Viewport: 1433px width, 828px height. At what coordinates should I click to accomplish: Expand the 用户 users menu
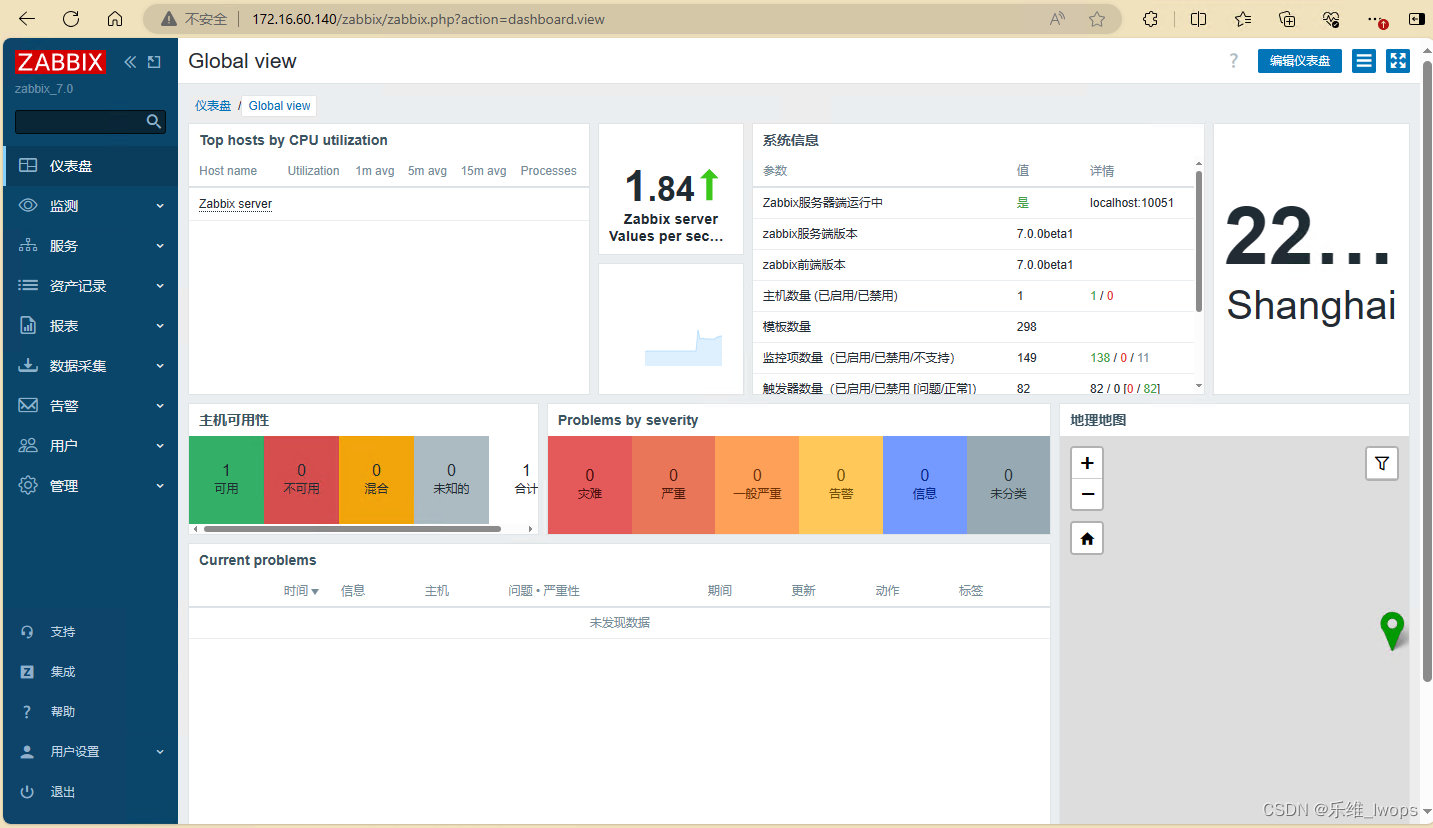(x=90, y=446)
